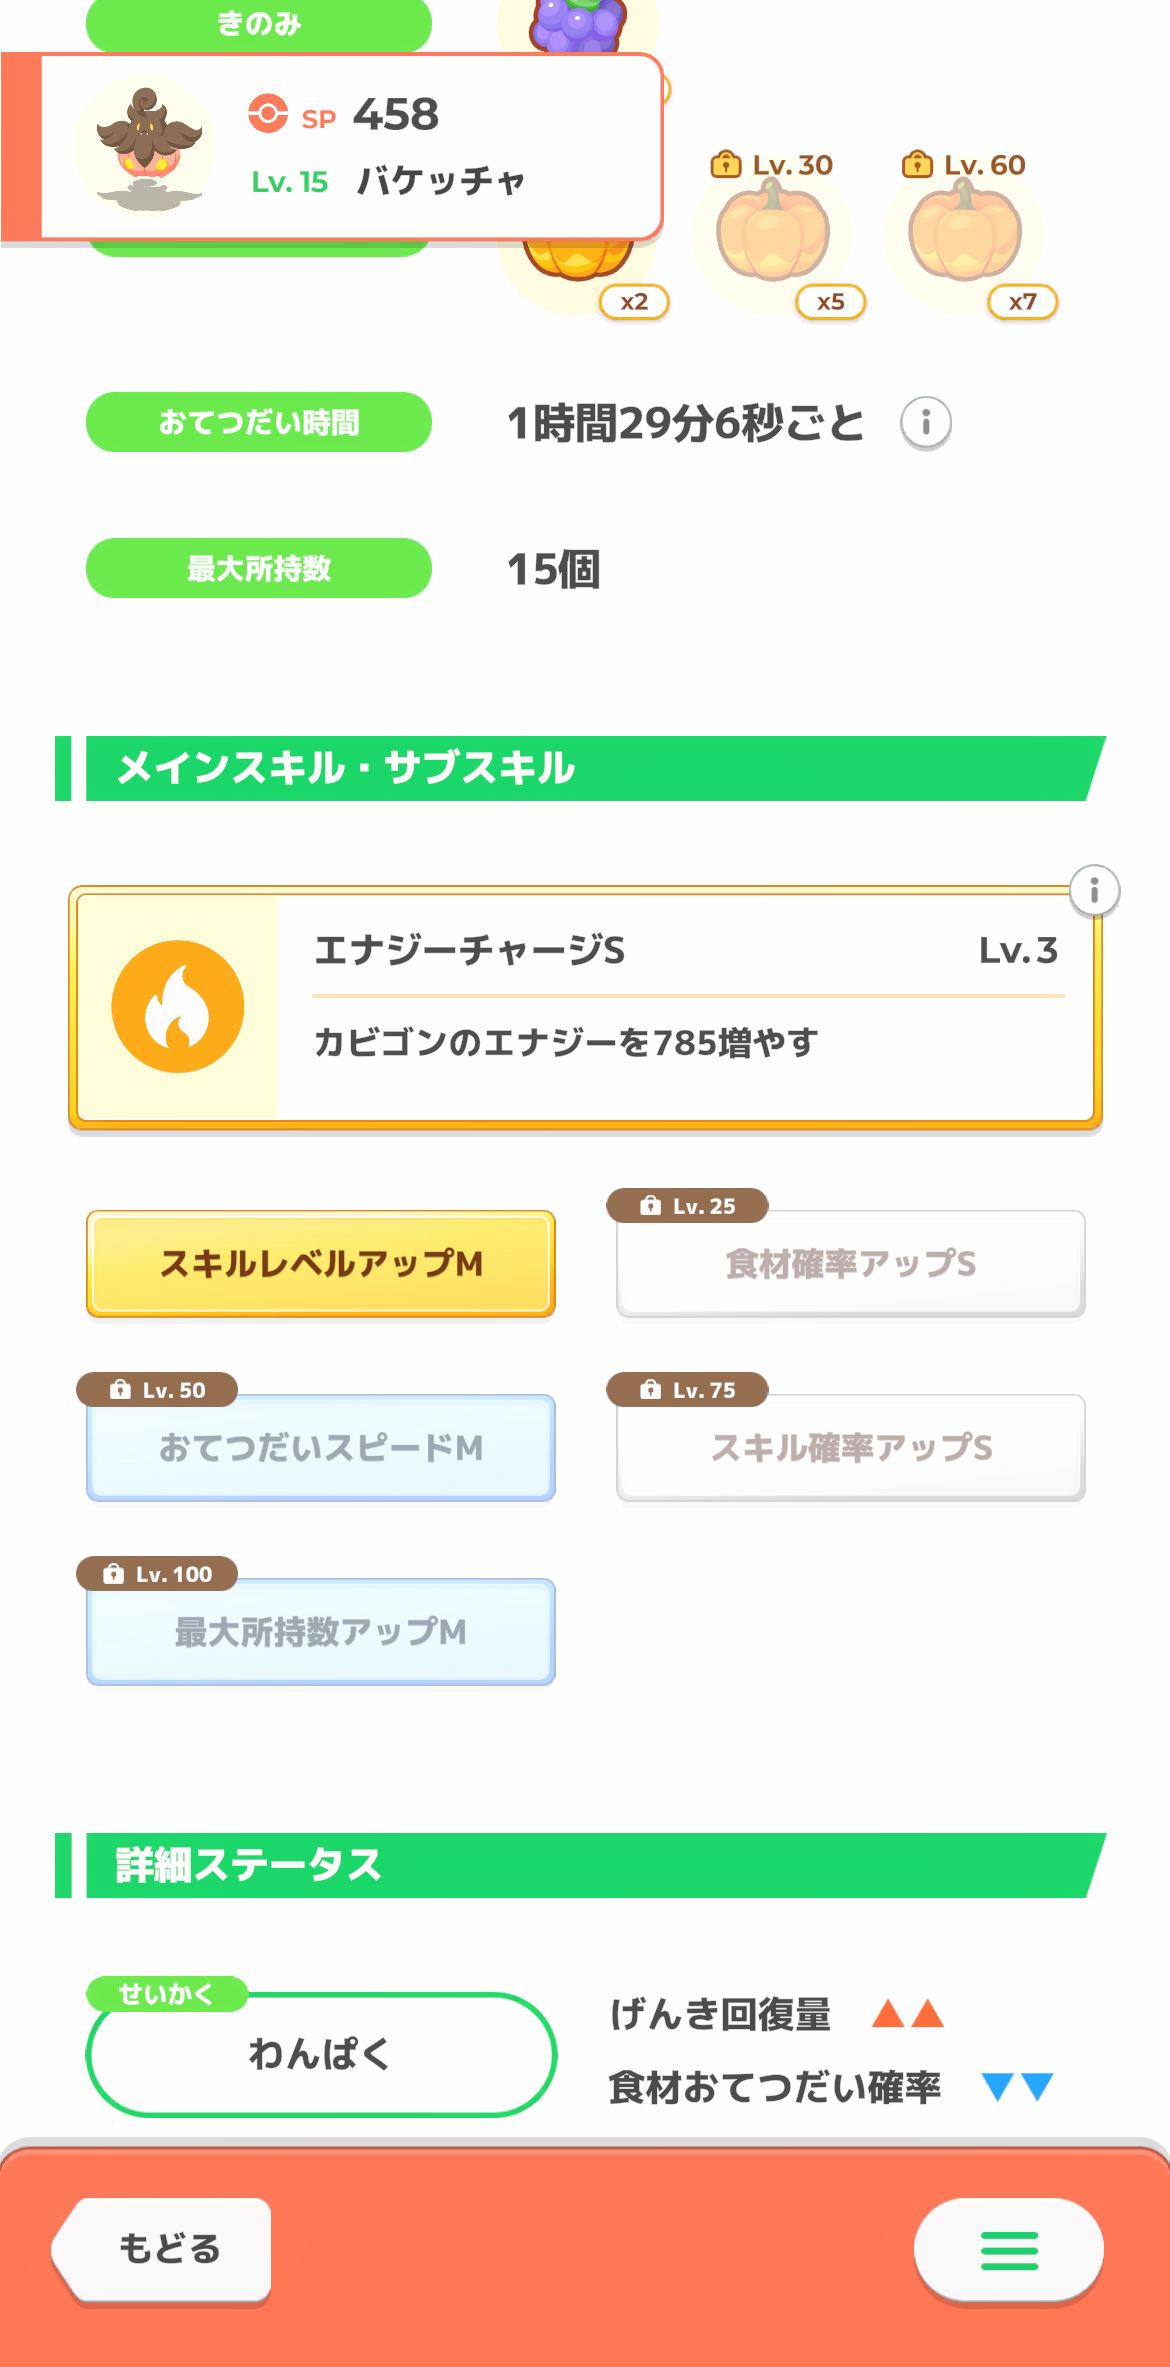Select the スキルレベルアップM sub skill
Screen dimensions: 1170x2367
(x=321, y=1264)
